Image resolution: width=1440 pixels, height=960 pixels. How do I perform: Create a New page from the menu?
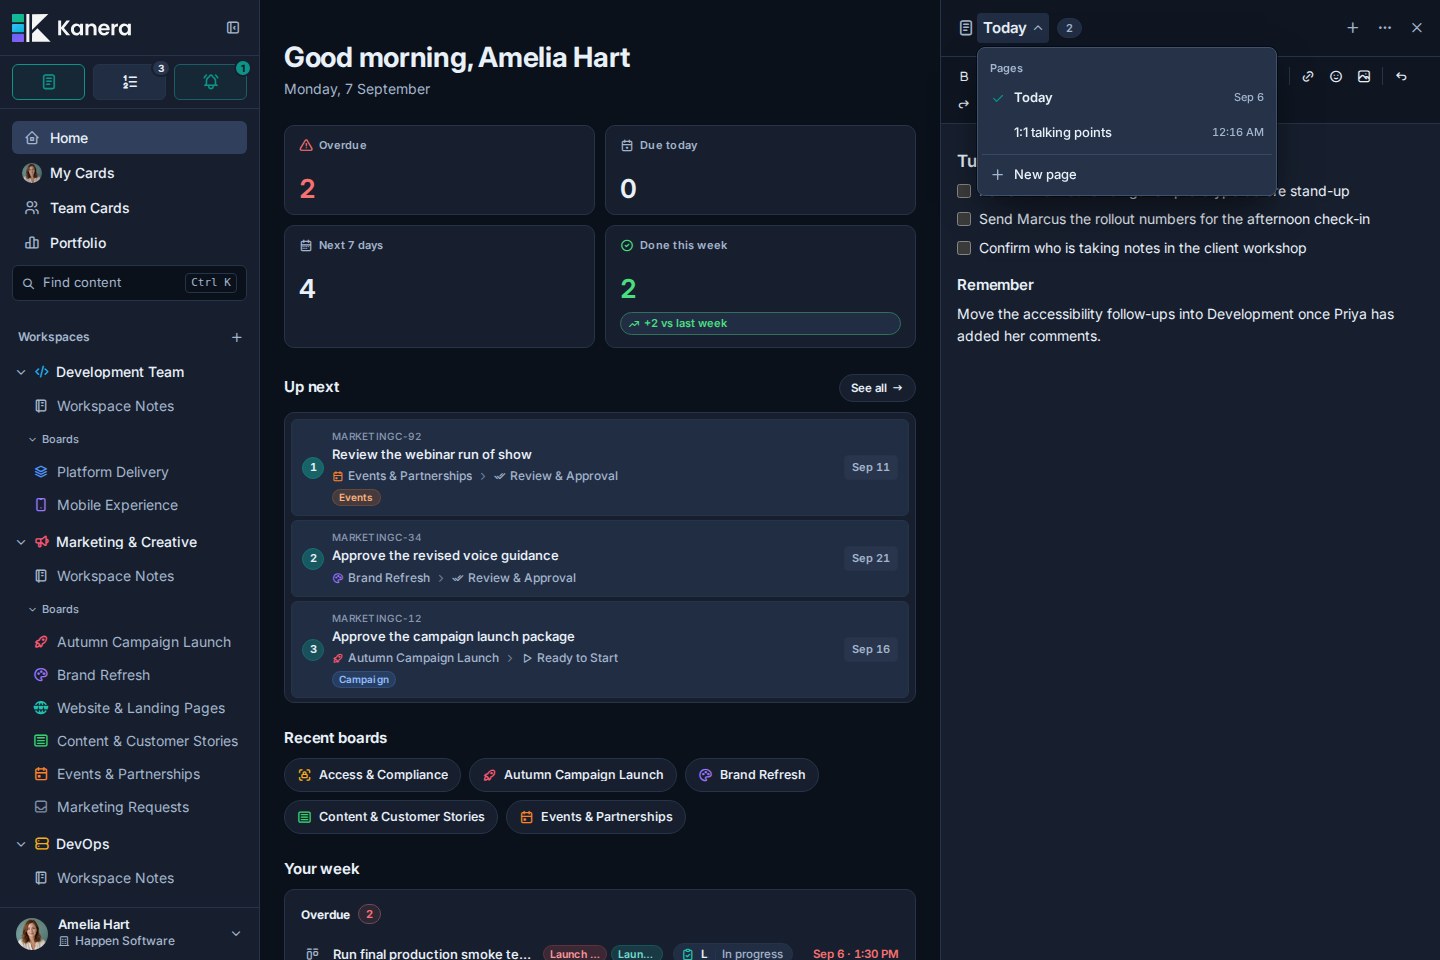pyautogui.click(x=1127, y=174)
